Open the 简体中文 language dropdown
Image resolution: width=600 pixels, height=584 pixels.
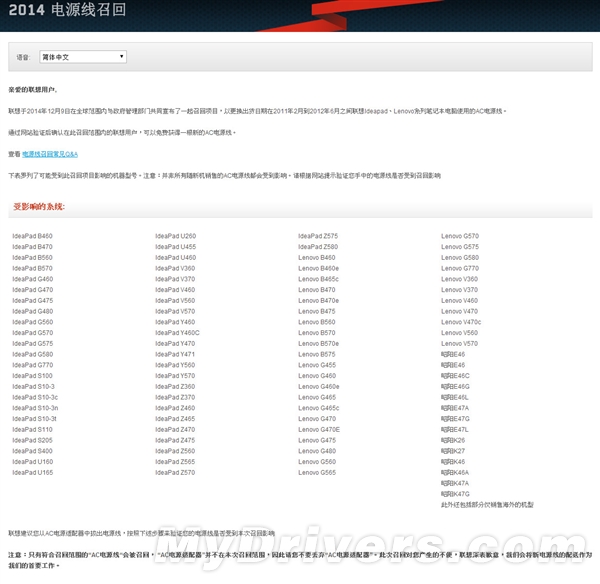coord(83,57)
